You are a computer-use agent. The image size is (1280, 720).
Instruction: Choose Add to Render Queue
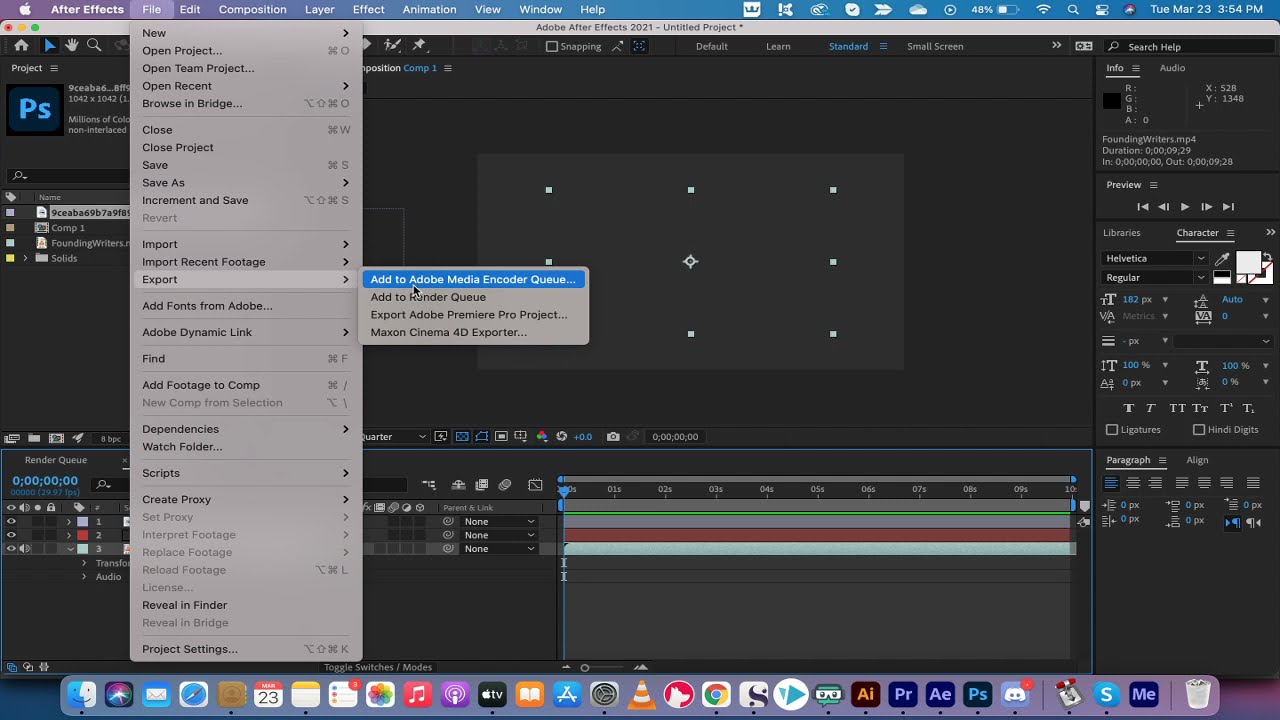click(428, 297)
